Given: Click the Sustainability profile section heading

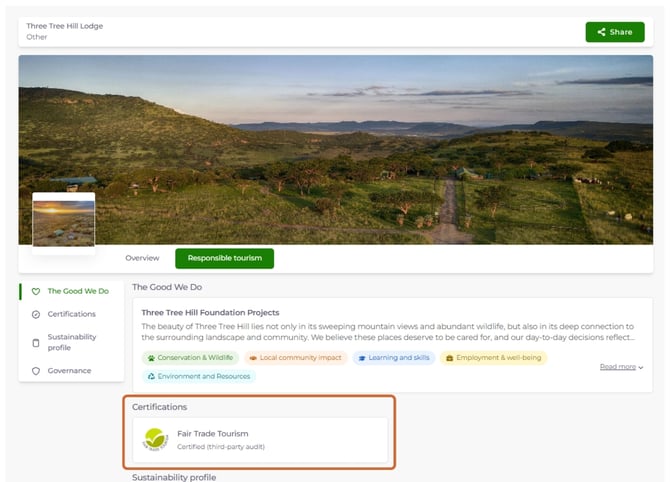Looking at the screenshot, I should [174, 477].
